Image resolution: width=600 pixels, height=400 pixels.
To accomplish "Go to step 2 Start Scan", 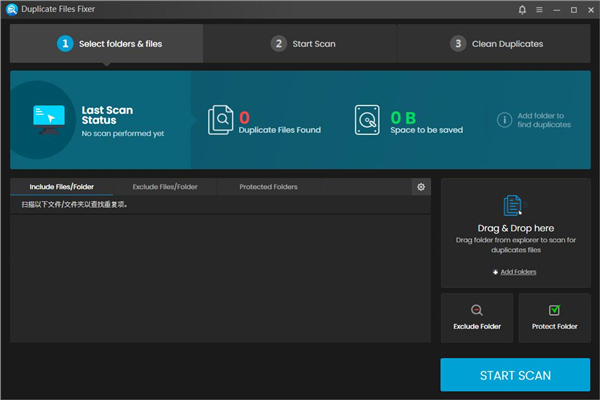I will [300, 44].
